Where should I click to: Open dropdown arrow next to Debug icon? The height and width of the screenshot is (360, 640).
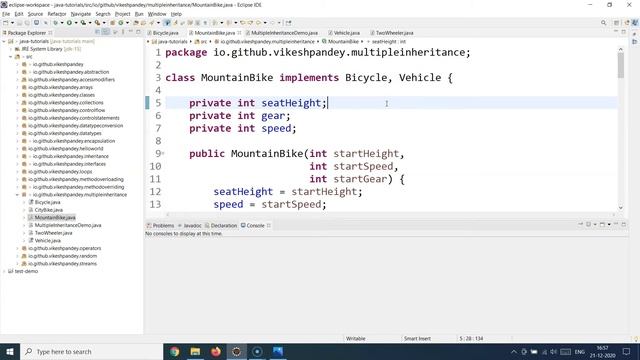pos(62,23)
